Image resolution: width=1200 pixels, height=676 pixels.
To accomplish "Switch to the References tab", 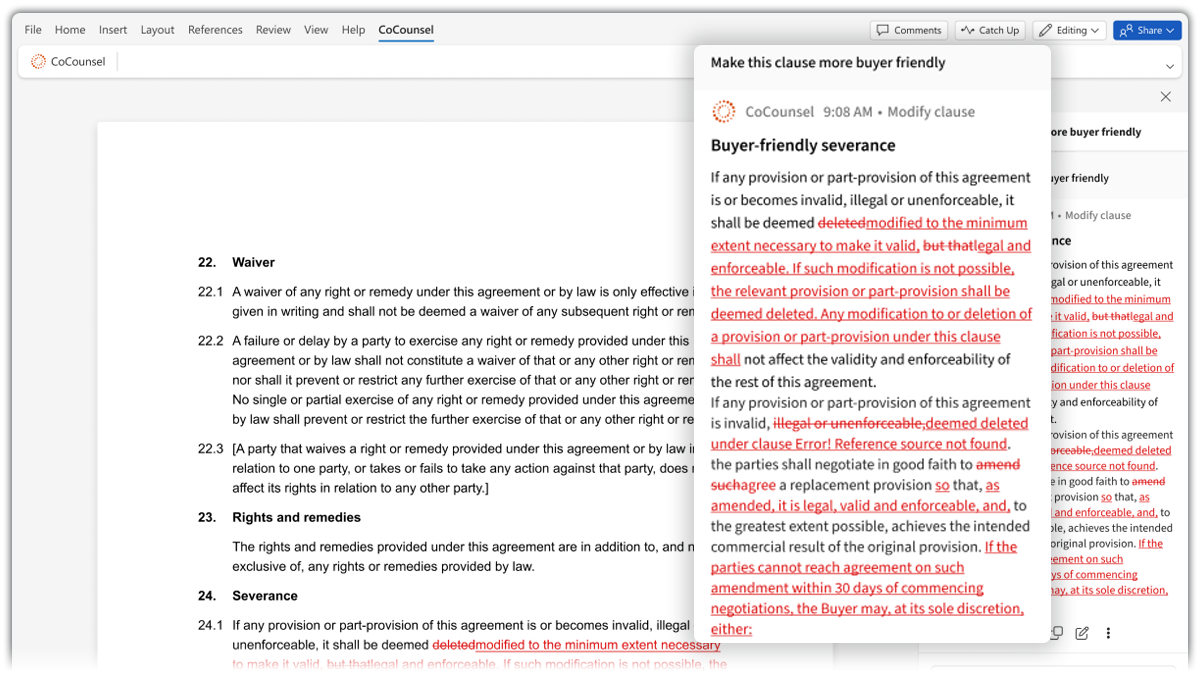I will pyautogui.click(x=215, y=30).
